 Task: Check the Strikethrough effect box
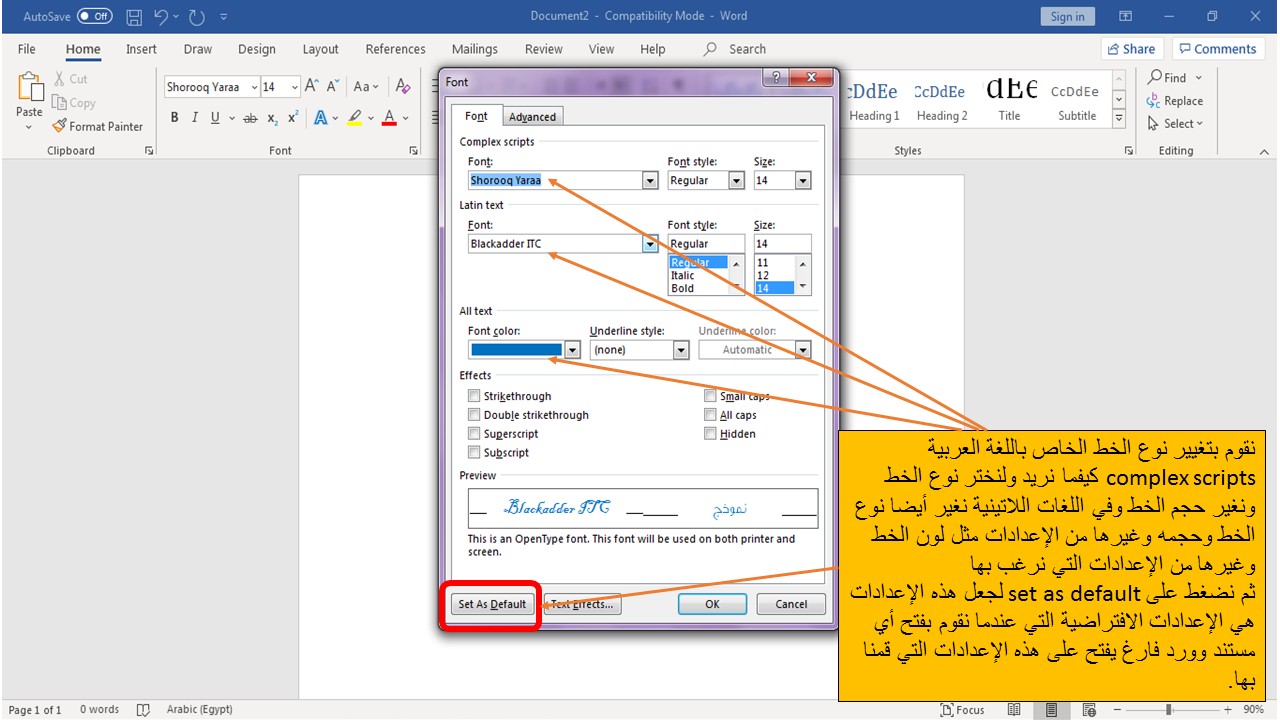(x=474, y=396)
